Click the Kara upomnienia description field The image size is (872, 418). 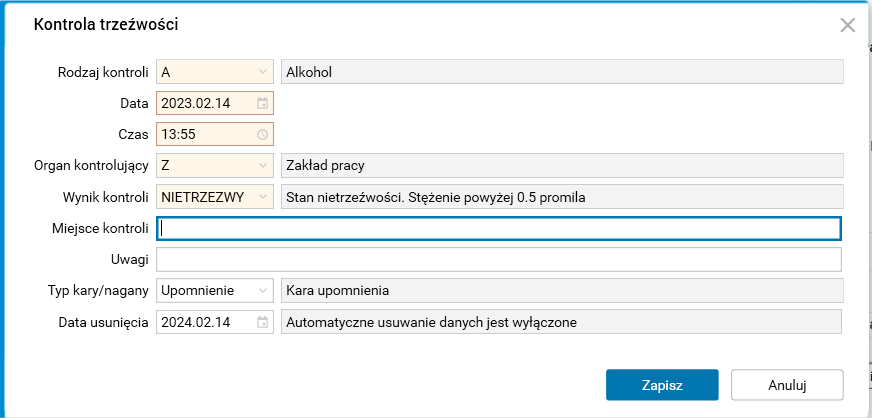point(562,290)
